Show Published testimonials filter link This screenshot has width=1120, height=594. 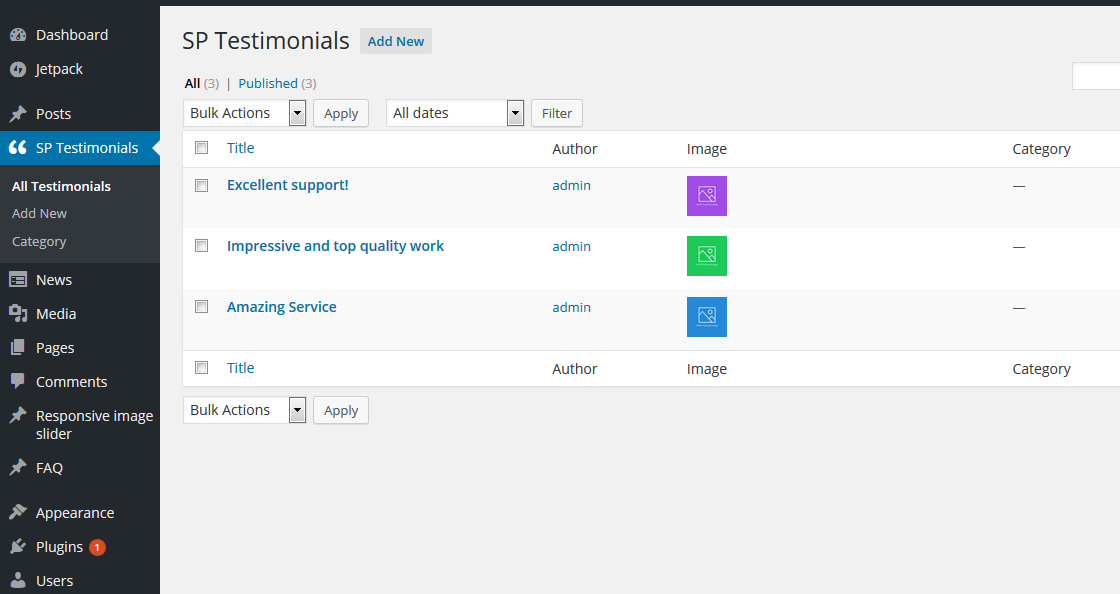pyautogui.click(x=268, y=84)
